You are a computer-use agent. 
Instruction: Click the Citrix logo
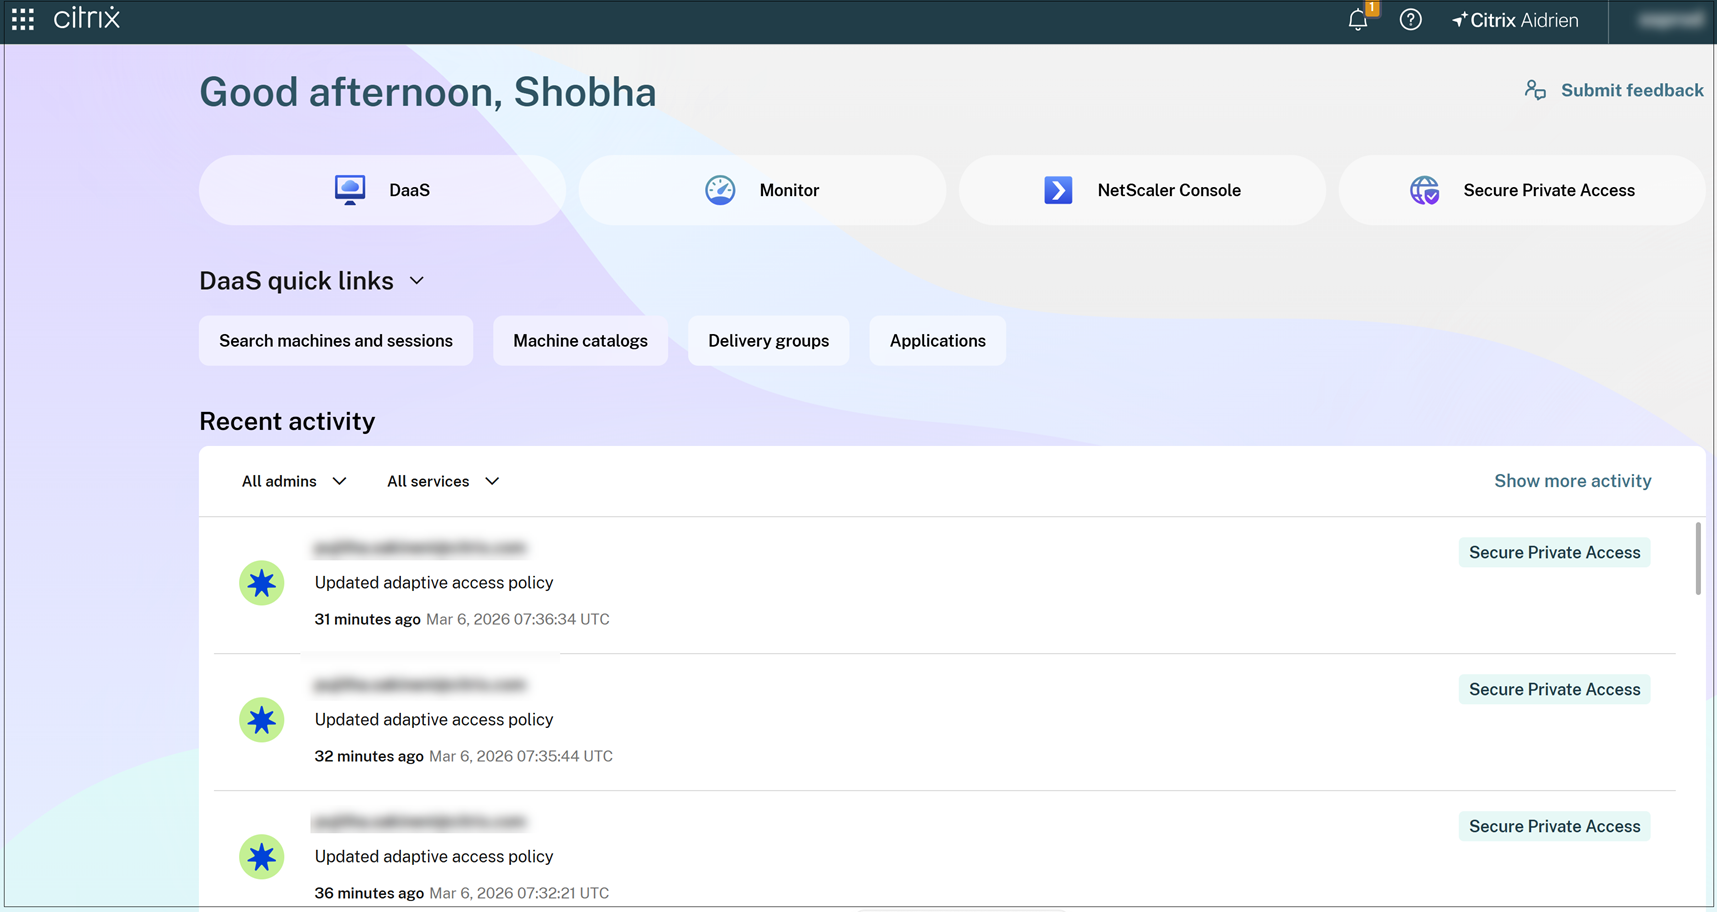coord(87,18)
